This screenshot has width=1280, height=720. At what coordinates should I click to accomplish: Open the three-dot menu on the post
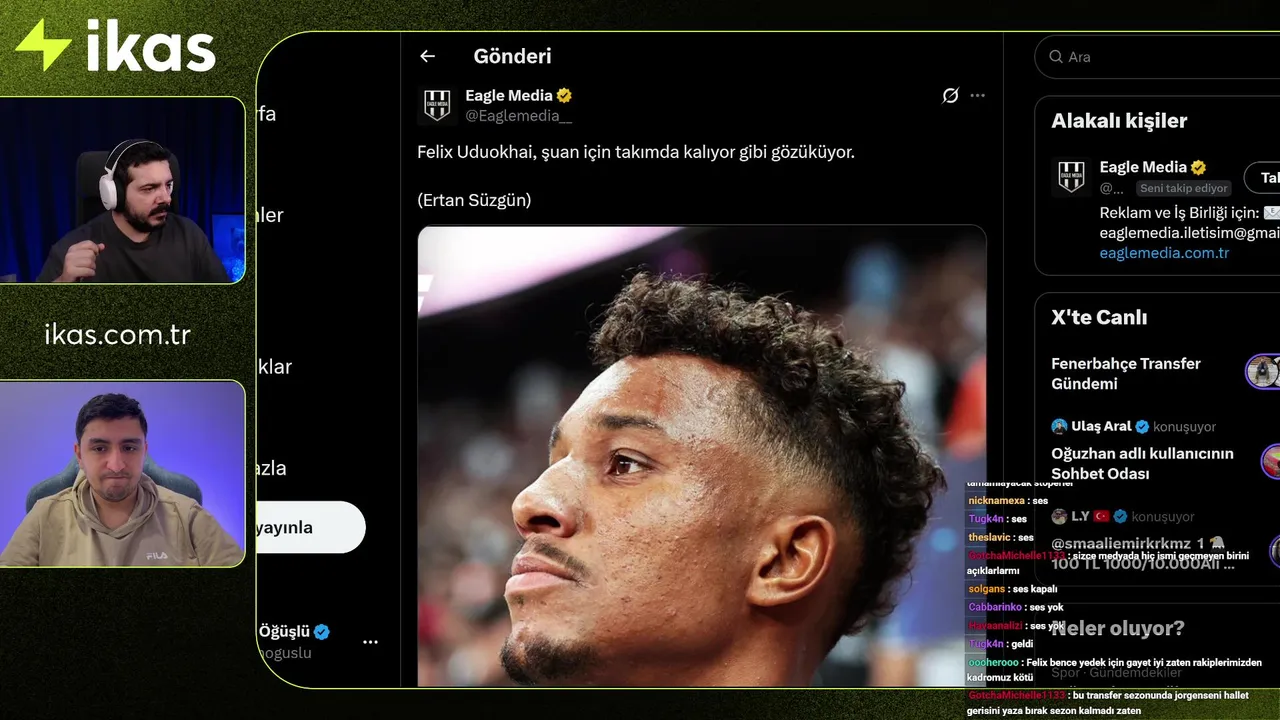(977, 96)
